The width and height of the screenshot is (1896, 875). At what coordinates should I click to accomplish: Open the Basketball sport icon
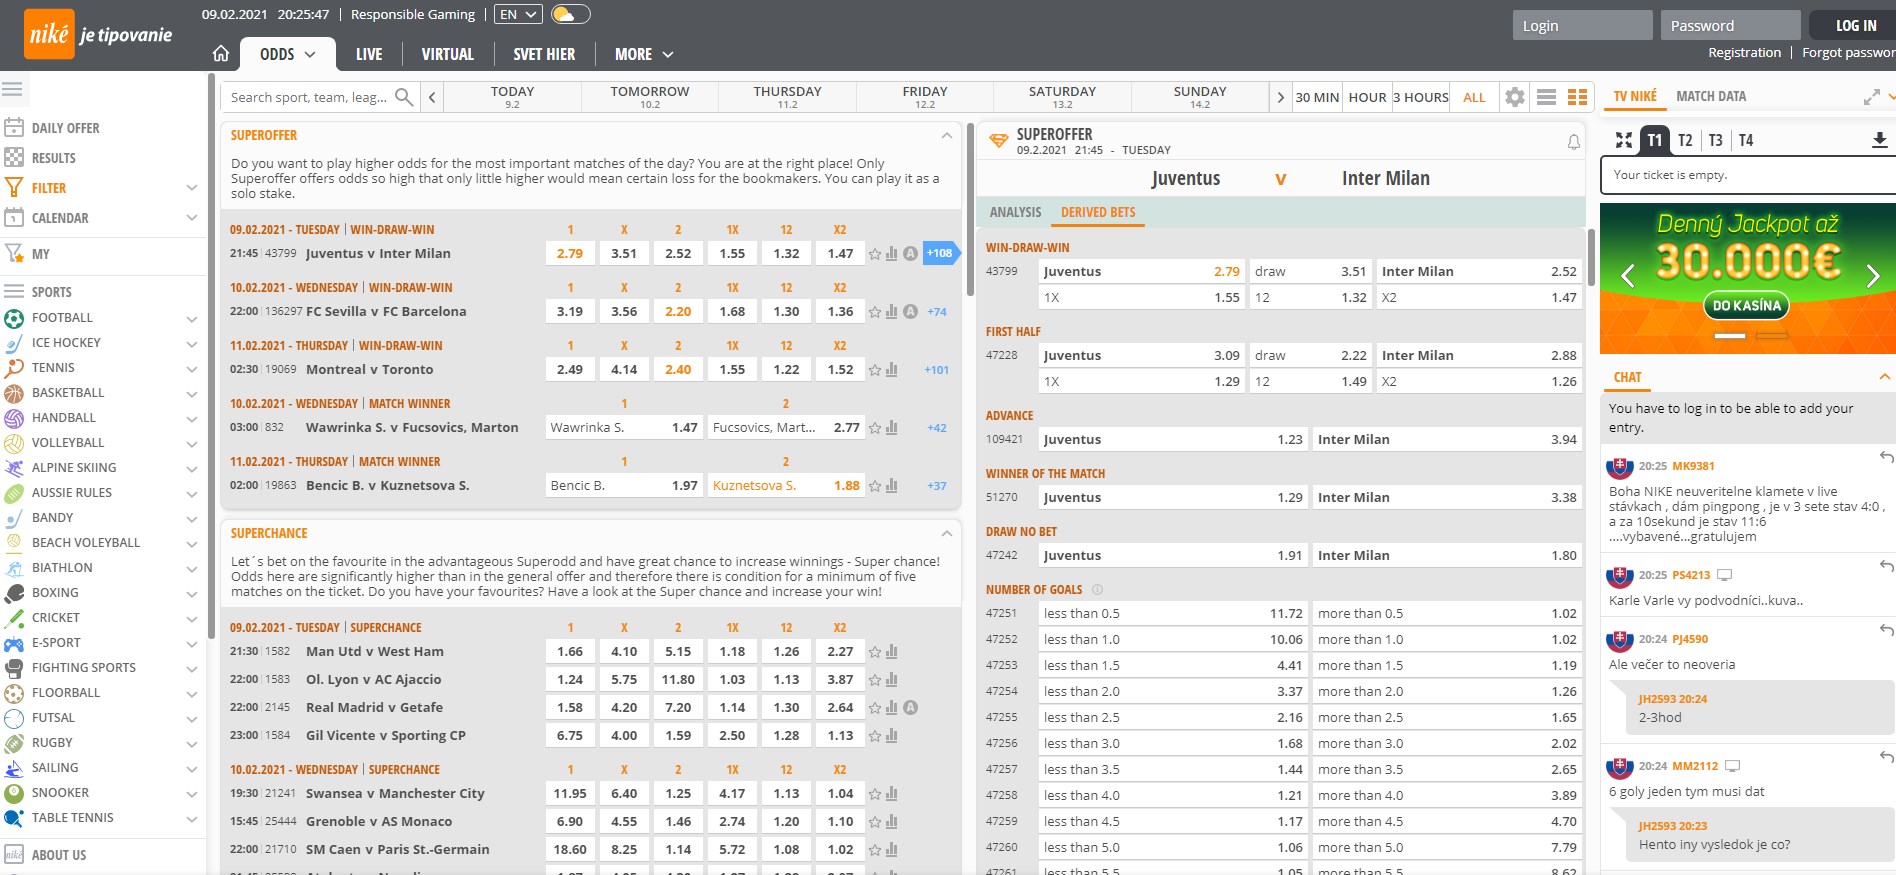[14, 393]
